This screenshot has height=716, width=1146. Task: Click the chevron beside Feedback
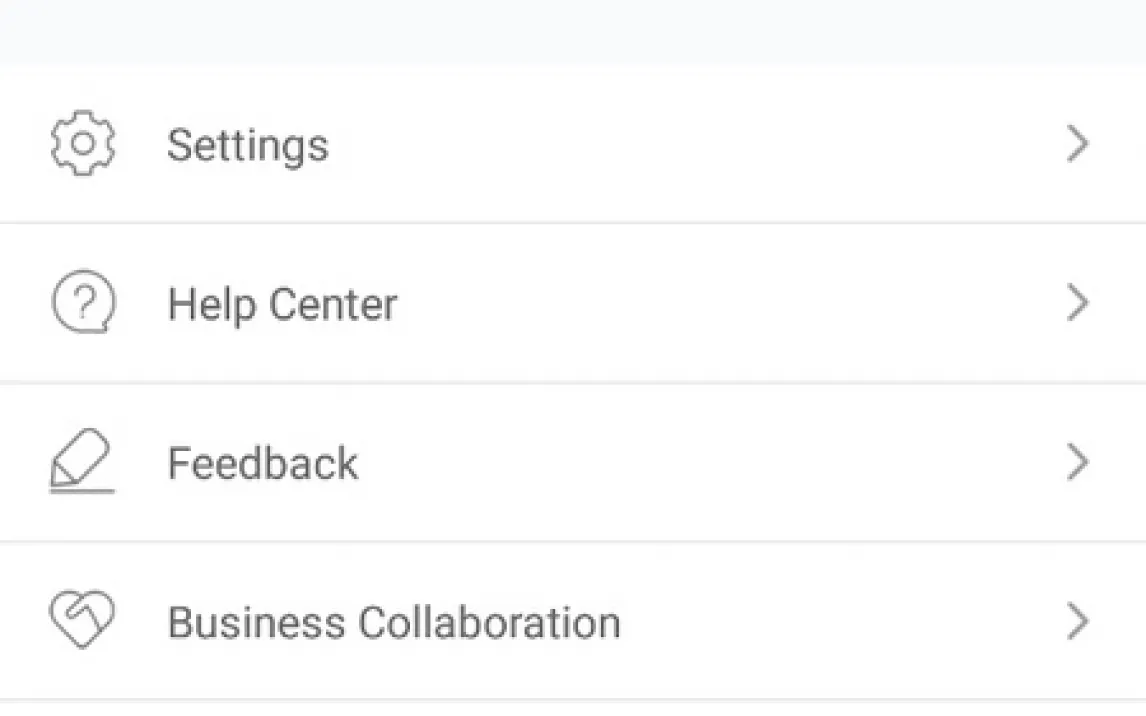1077,463
